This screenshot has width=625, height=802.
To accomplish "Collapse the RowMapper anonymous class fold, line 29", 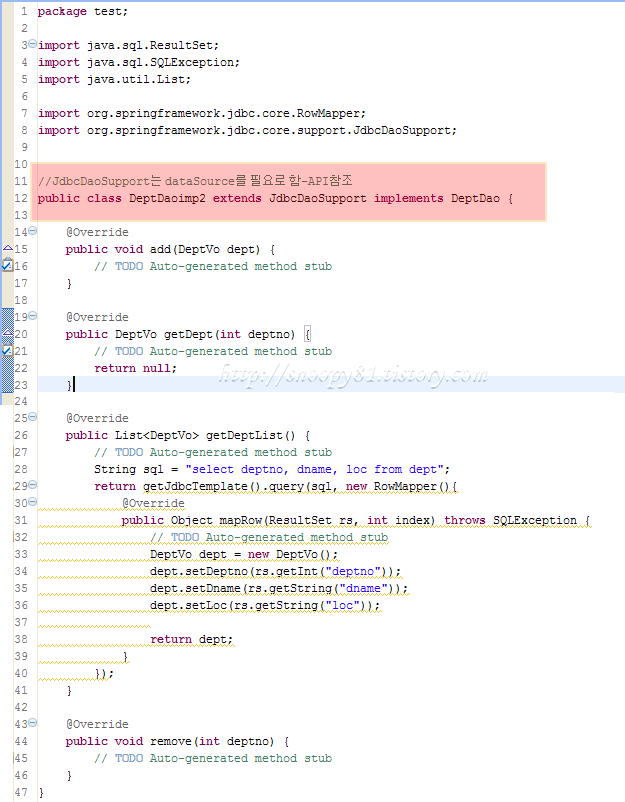I will click(x=32, y=485).
